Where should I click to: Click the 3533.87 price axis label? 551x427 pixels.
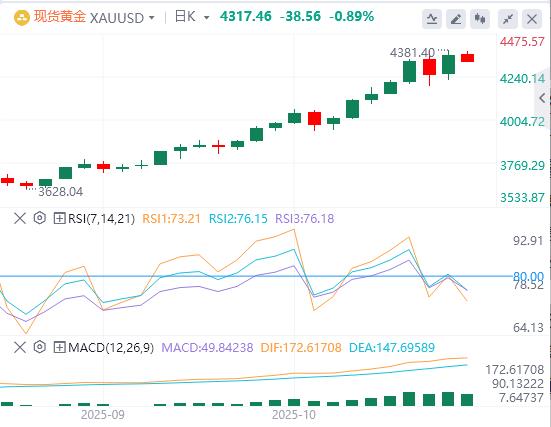[522, 198]
